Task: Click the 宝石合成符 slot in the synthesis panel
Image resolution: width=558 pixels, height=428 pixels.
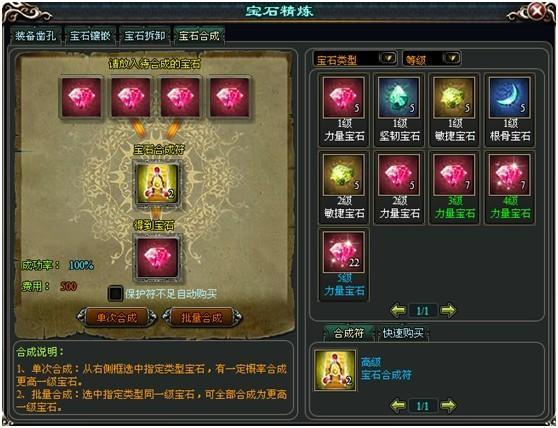Action: click(x=157, y=183)
